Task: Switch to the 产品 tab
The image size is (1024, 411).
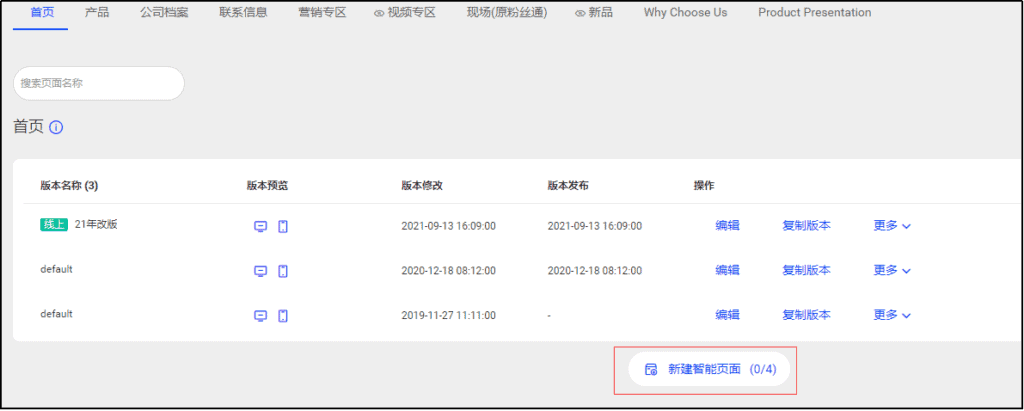Action: (x=97, y=13)
